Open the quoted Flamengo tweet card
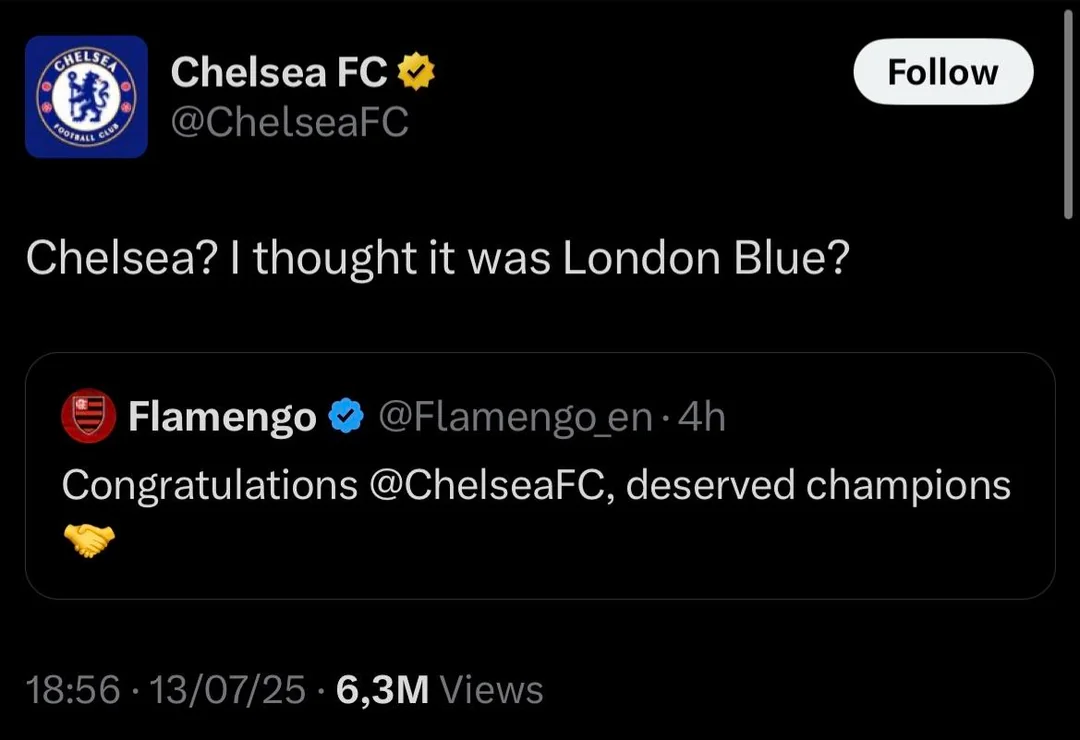 pos(540,475)
